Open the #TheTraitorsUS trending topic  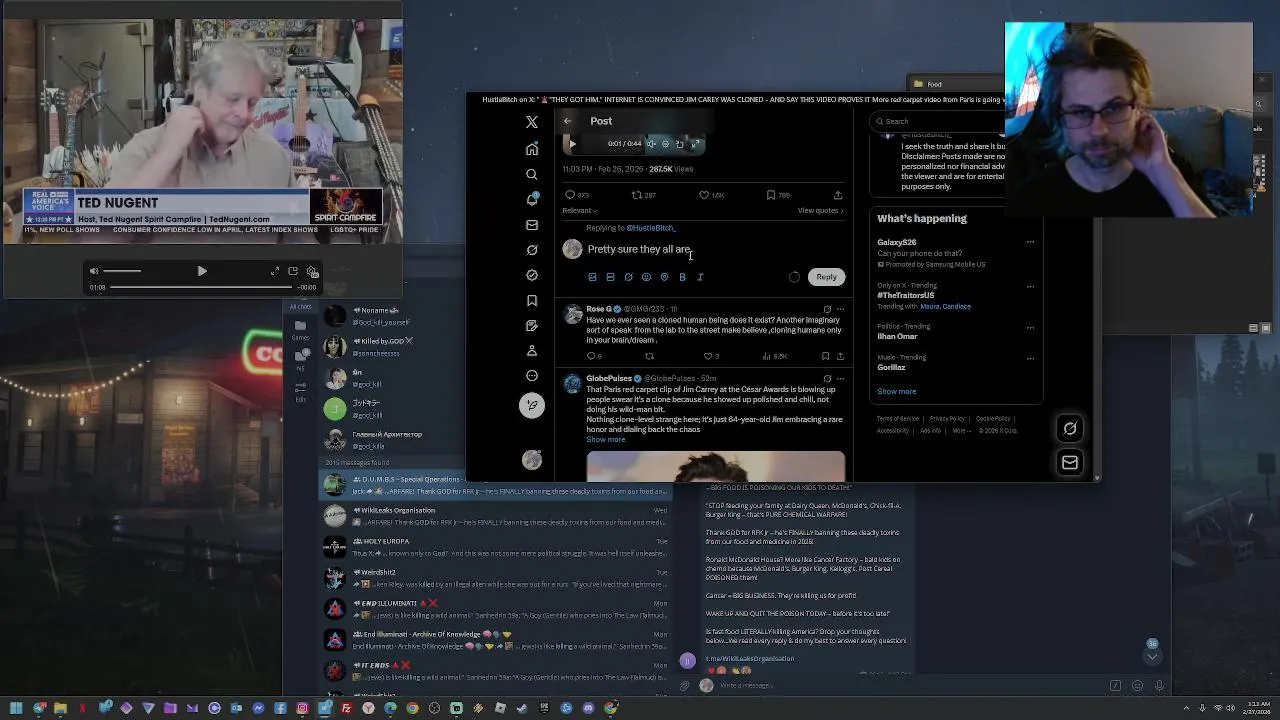(x=905, y=296)
